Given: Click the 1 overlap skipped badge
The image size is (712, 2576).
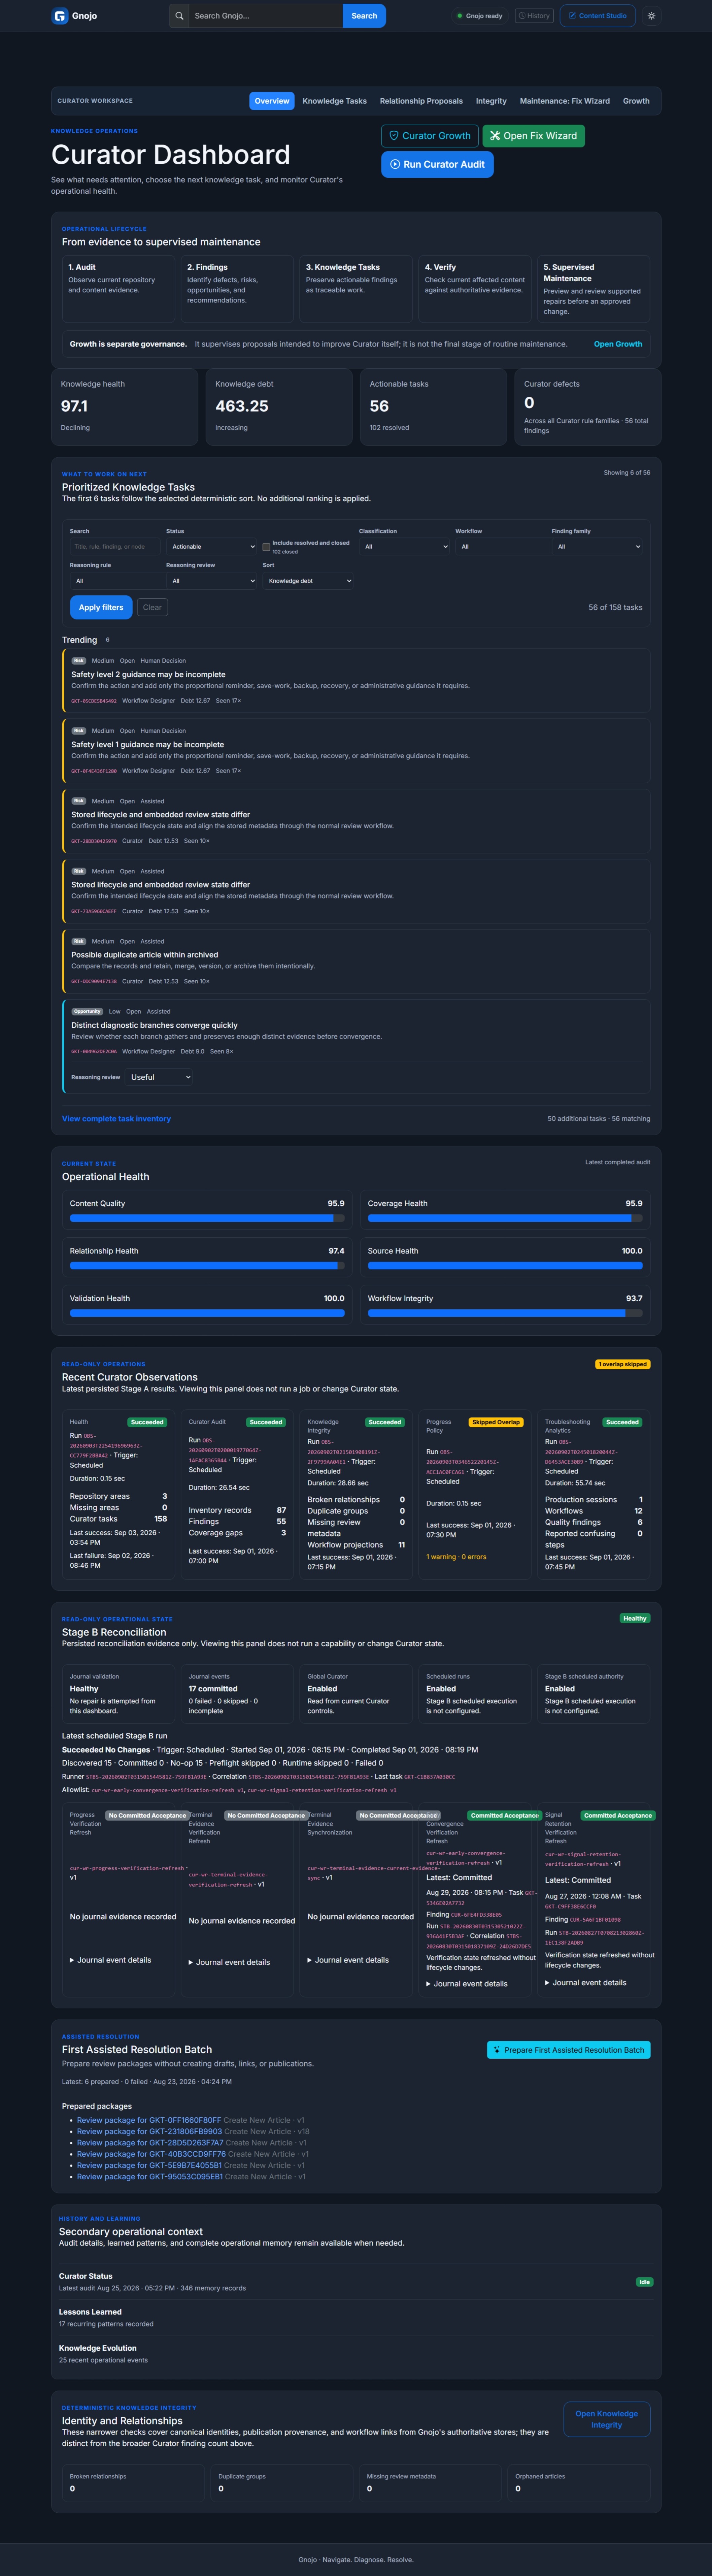Looking at the screenshot, I should click(x=623, y=1364).
